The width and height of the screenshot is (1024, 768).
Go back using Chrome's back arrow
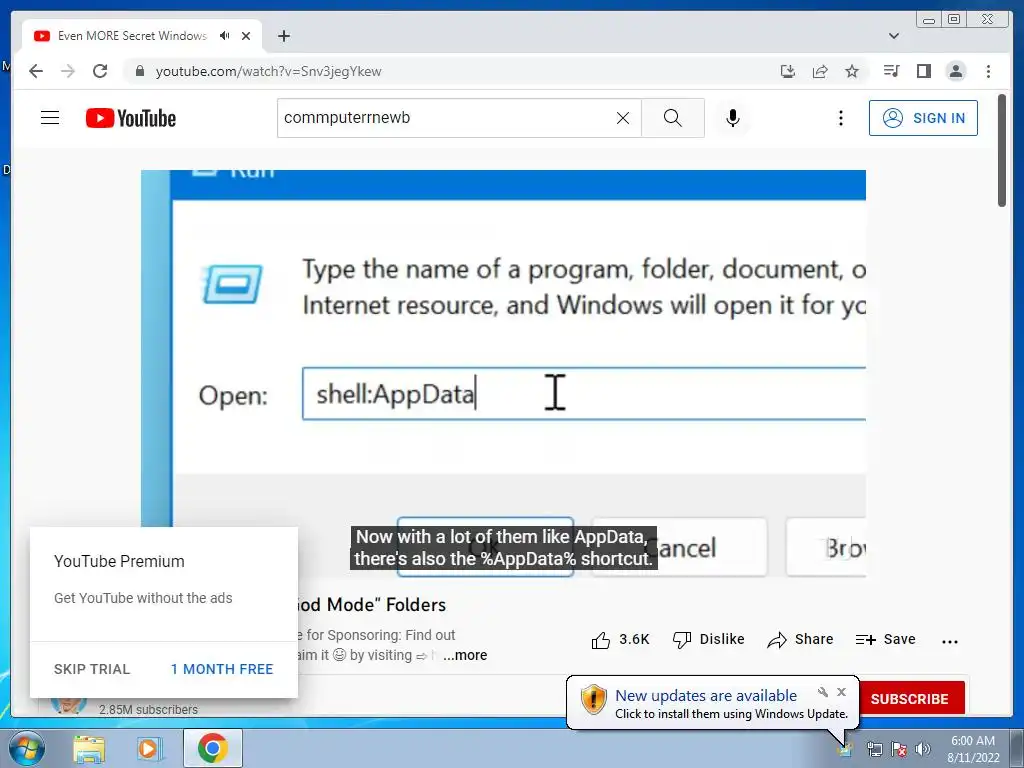[36, 71]
